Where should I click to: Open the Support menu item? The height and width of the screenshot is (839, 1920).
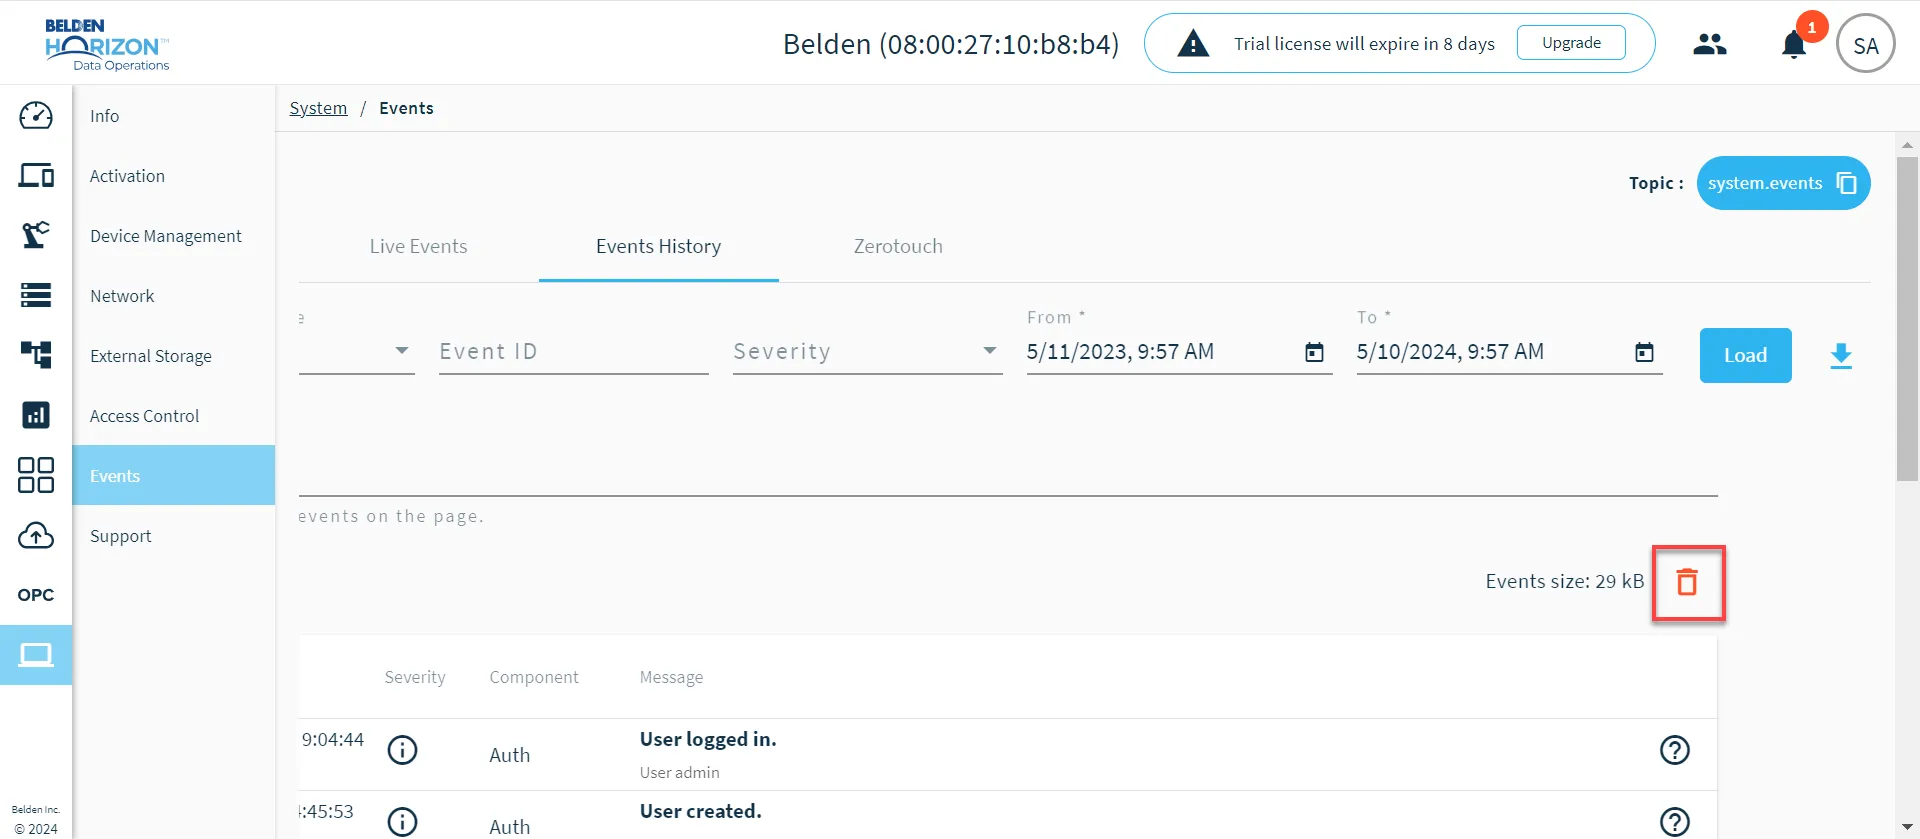[x=174, y=535]
